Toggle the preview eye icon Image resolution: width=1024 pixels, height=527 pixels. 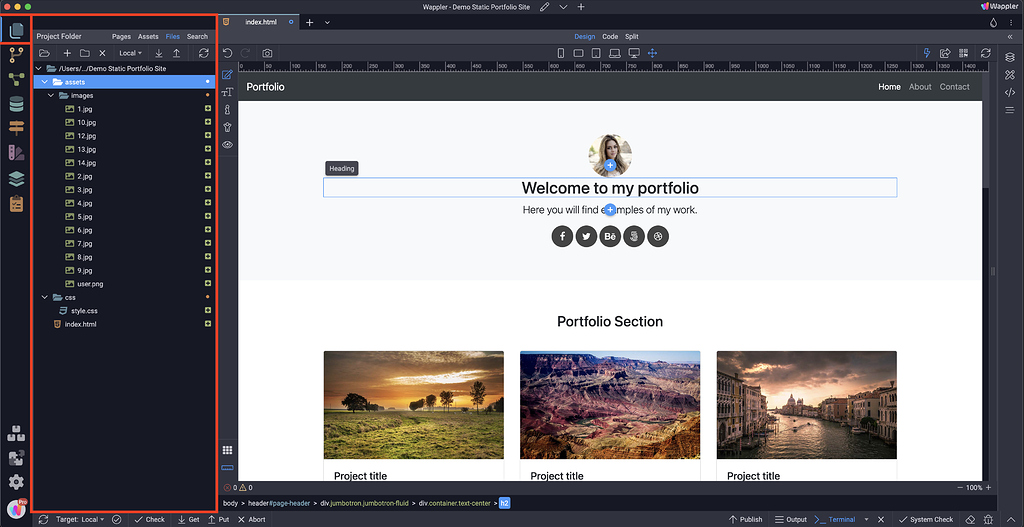pyautogui.click(x=227, y=145)
